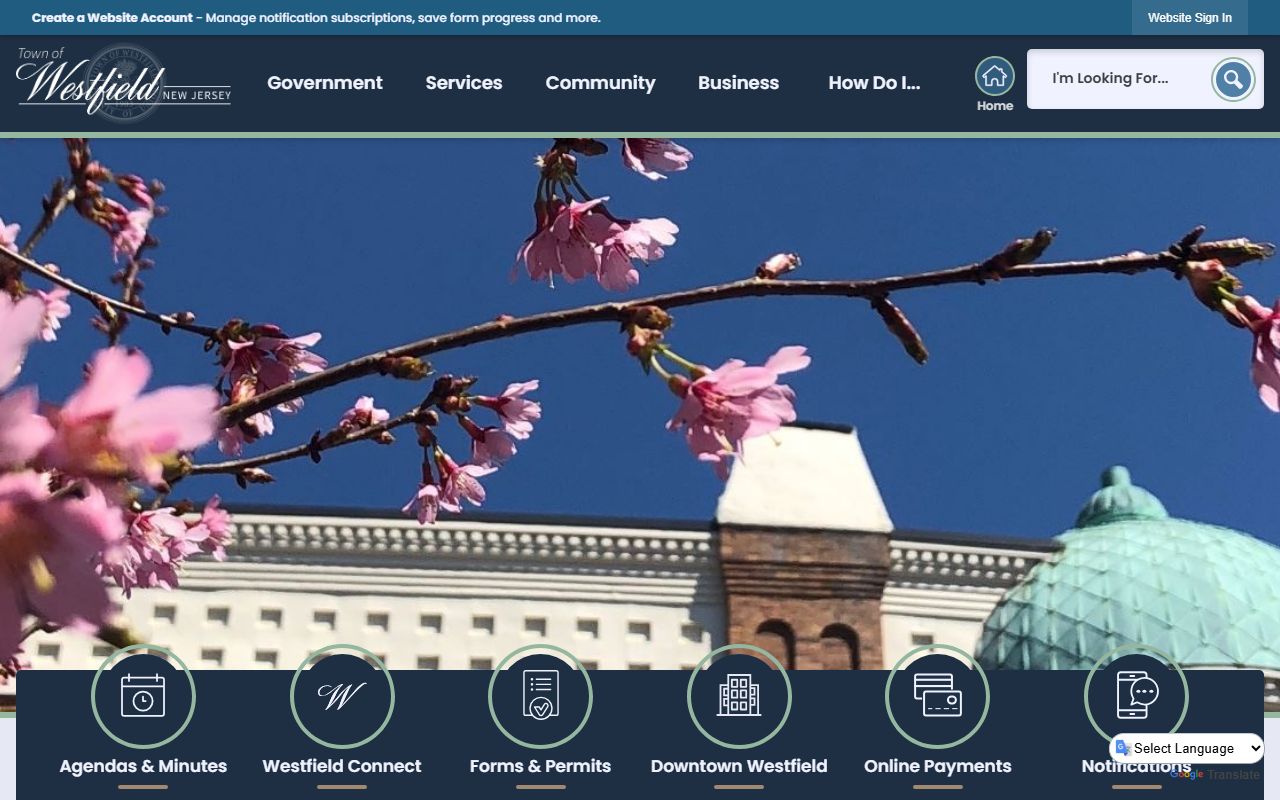Click the magnifying glass search button
The height and width of the screenshot is (800, 1280).
click(x=1233, y=79)
